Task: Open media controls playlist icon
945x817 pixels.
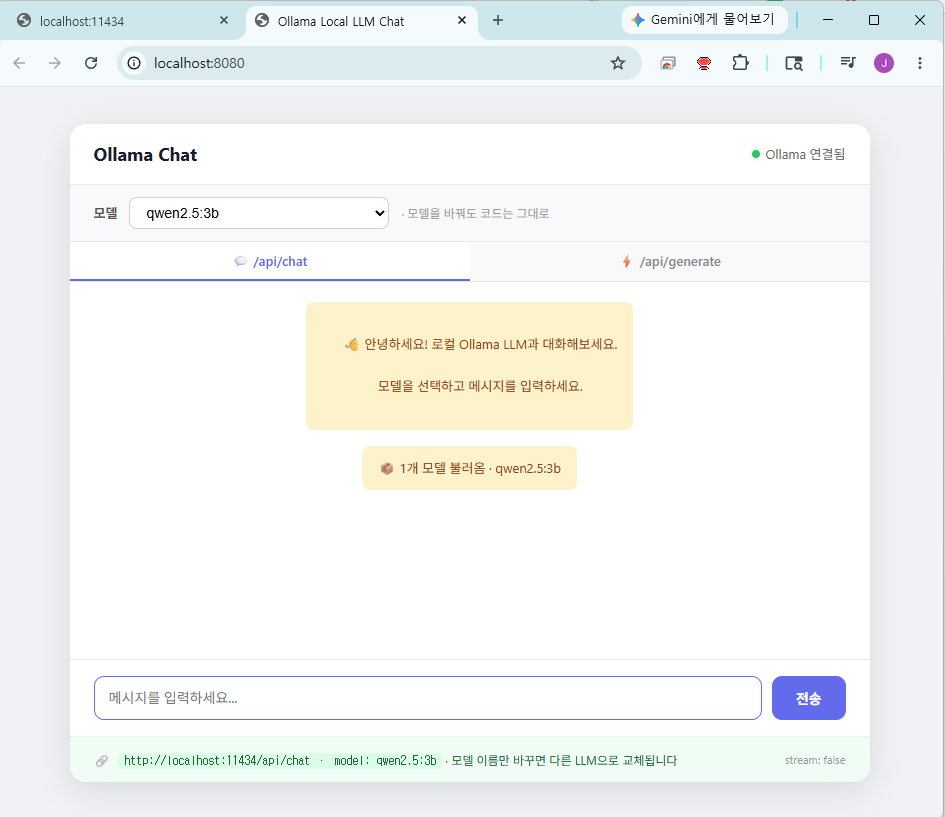Action: [848, 62]
